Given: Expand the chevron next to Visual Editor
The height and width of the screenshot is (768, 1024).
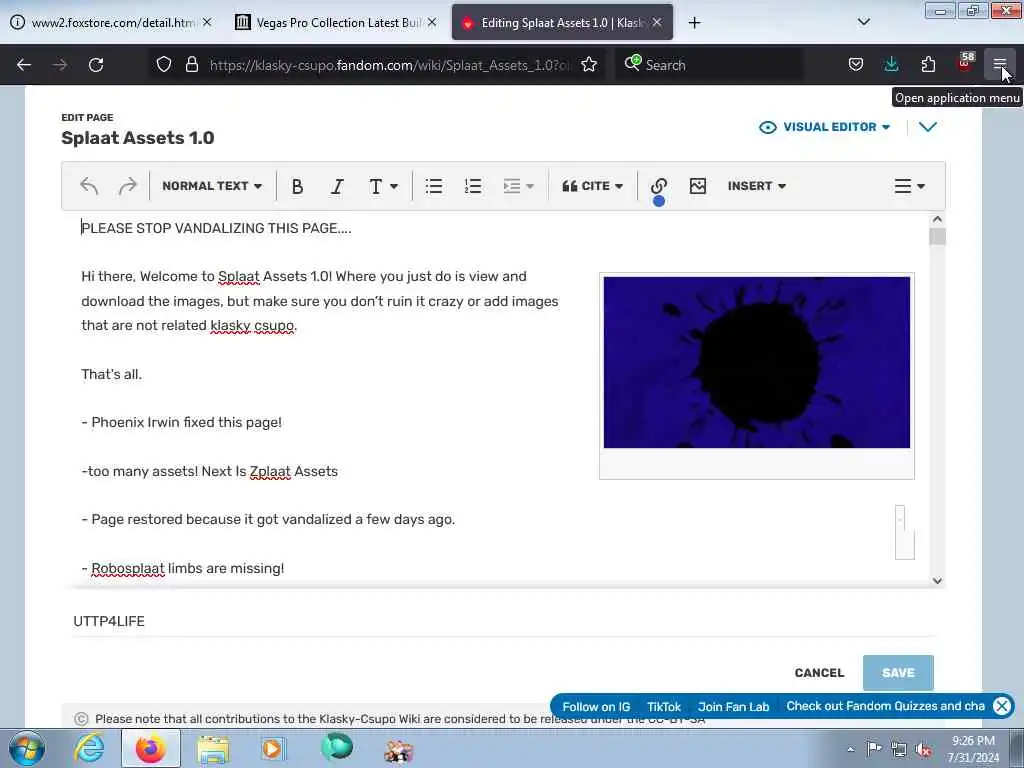Looking at the screenshot, I should tap(927, 127).
